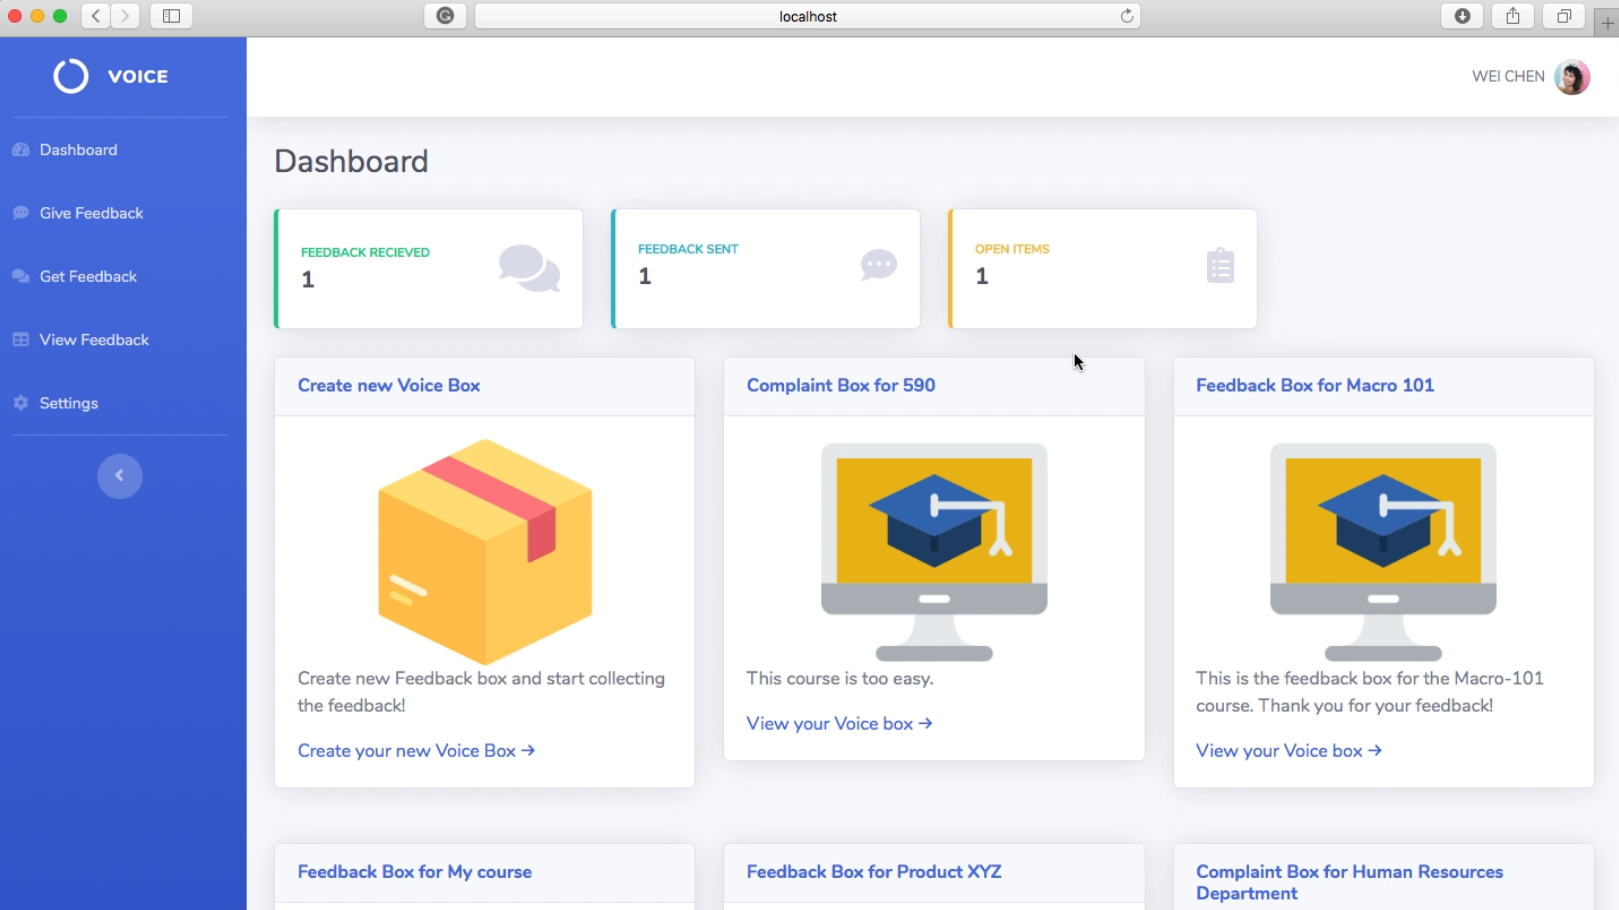Click the Feedback Box for Macro 101 title
The height and width of the screenshot is (910, 1619).
tap(1315, 385)
